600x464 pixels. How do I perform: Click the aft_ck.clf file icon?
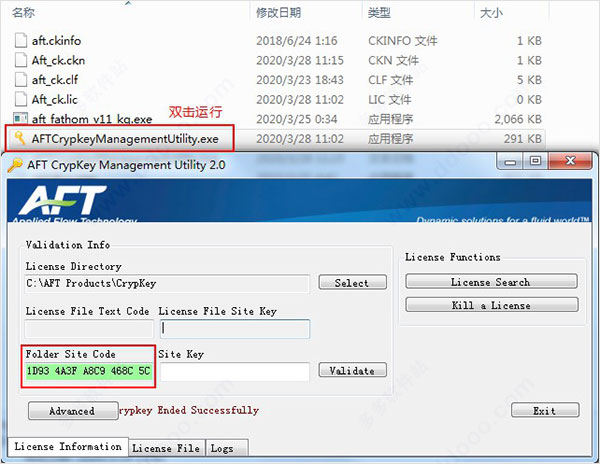point(21,80)
